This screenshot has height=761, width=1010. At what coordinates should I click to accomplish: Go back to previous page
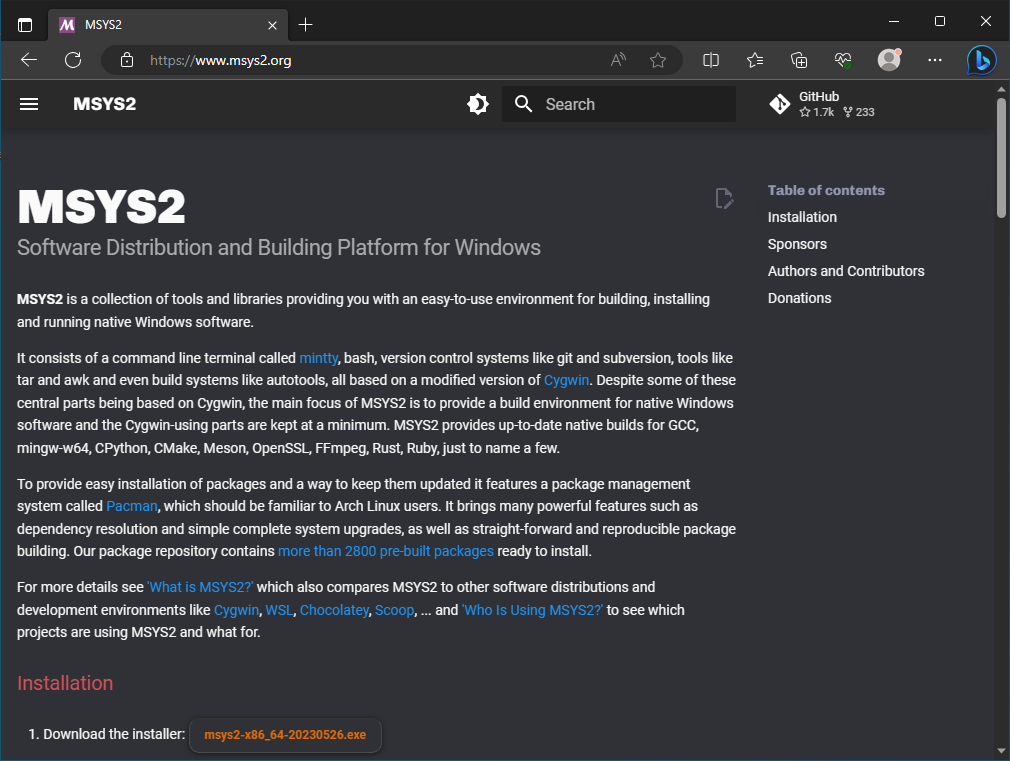(x=29, y=60)
